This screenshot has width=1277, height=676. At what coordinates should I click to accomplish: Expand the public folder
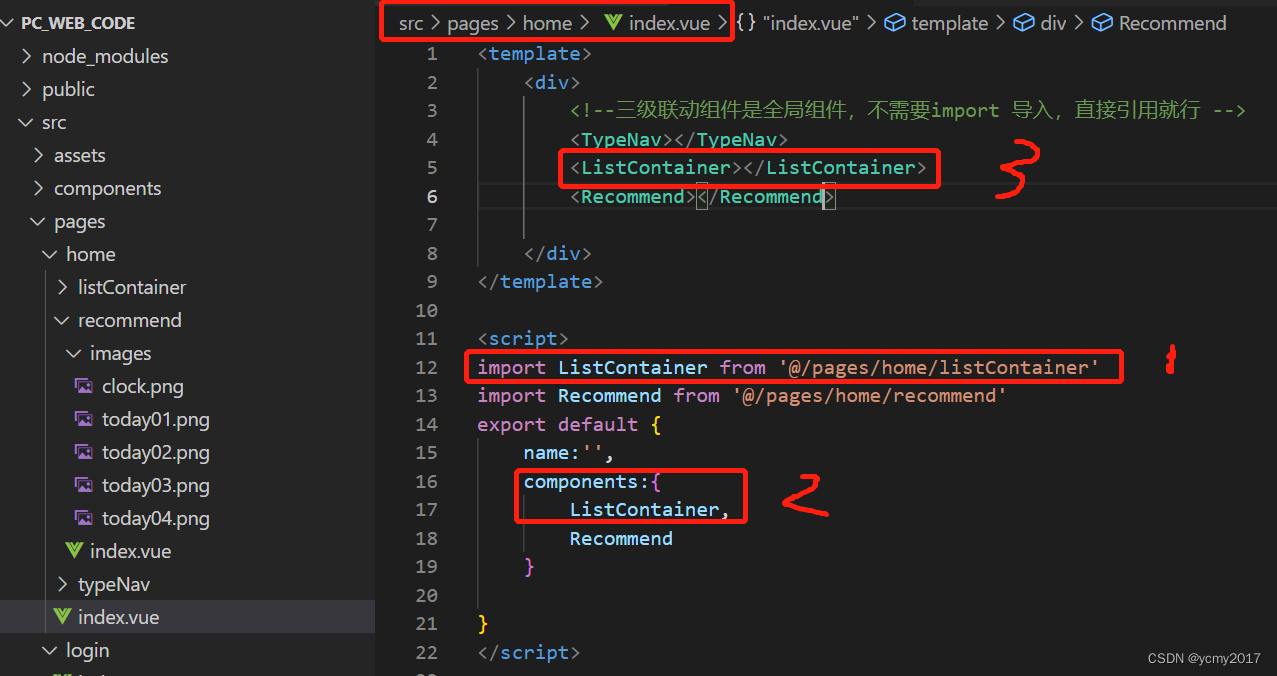click(x=26, y=89)
